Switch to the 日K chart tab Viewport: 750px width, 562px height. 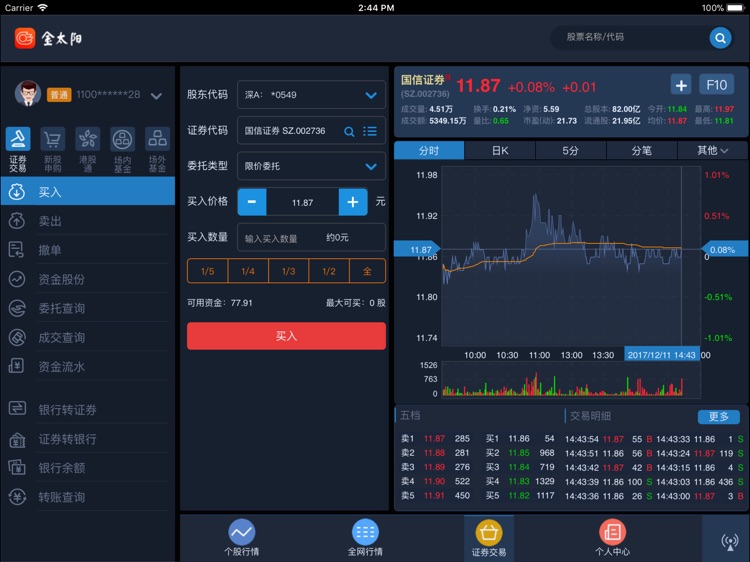pyautogui.click(x=500, y=151)
